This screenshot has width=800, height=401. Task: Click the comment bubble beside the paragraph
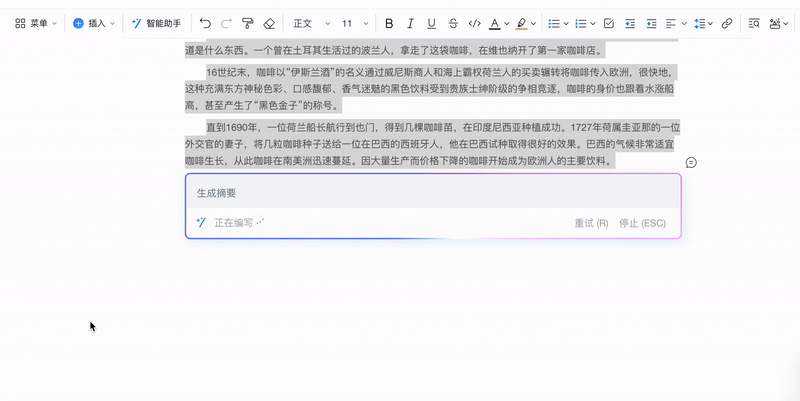coord(691,162)
